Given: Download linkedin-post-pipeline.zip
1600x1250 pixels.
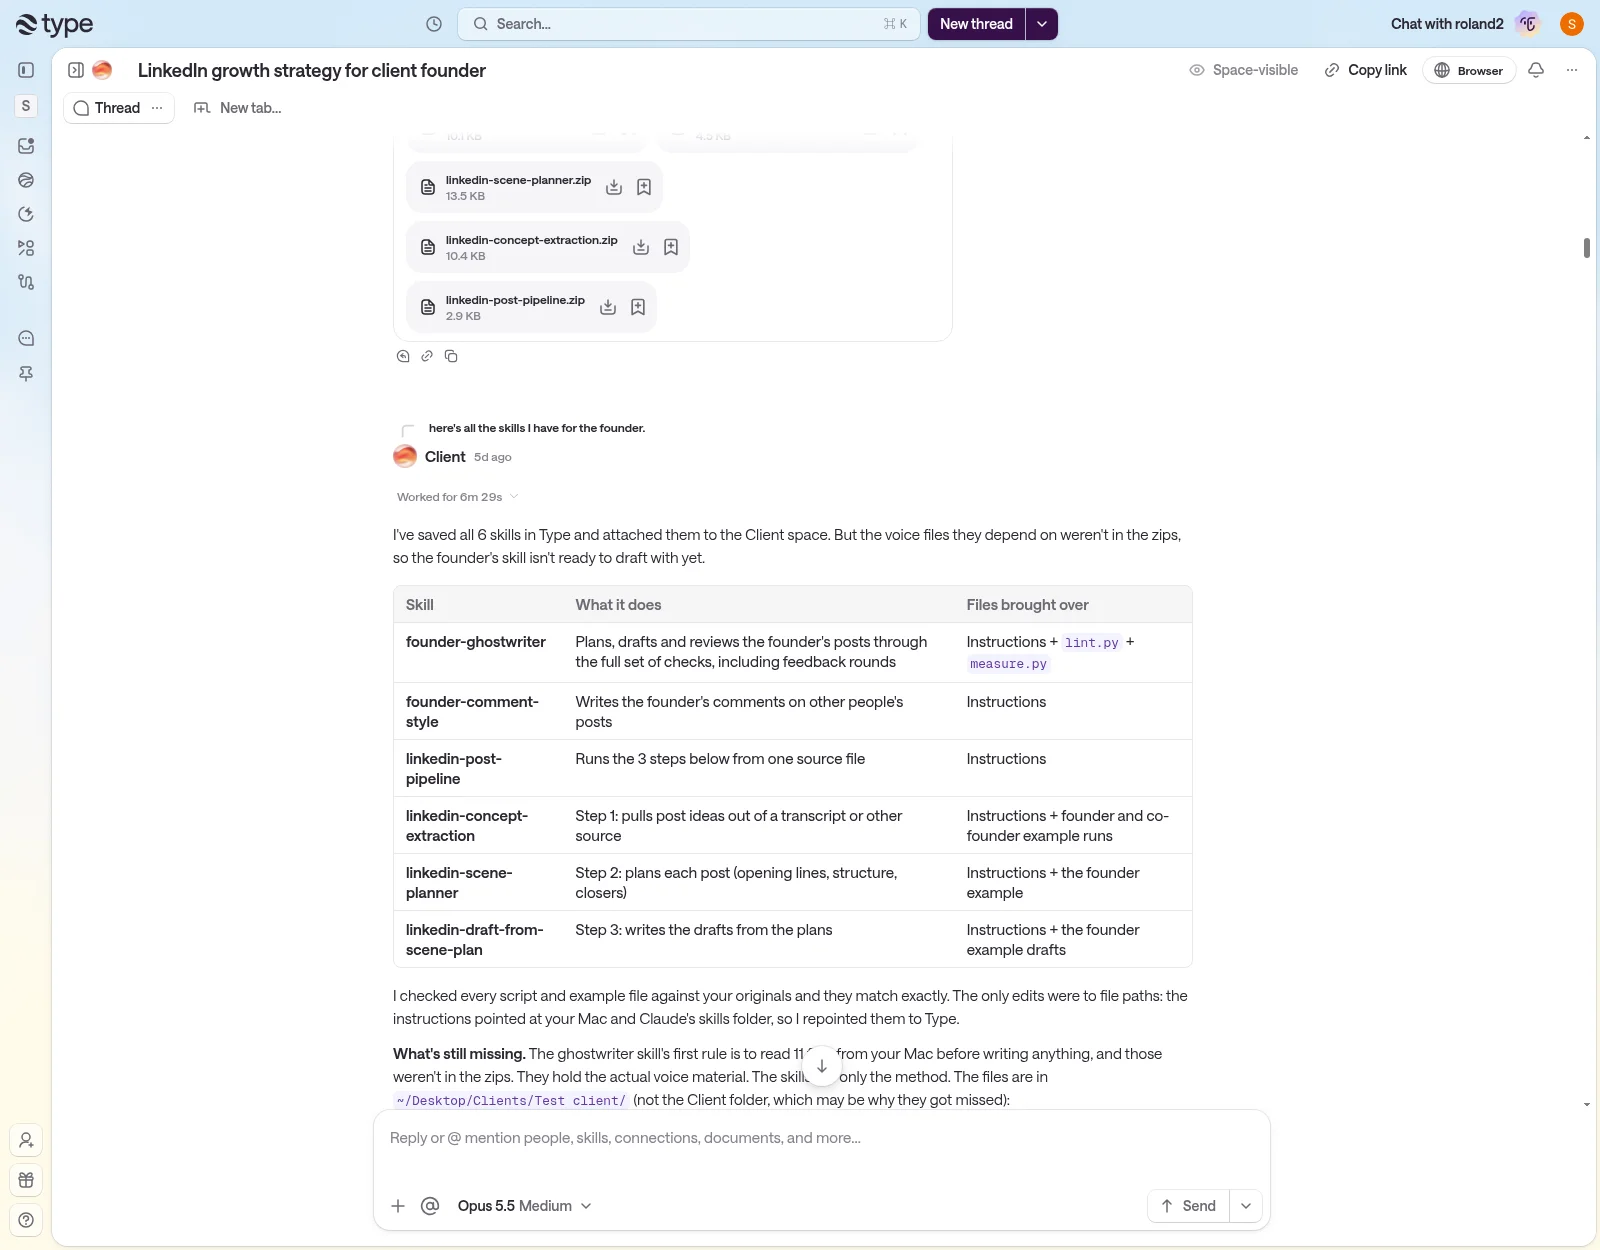Looking at the screenshot, I should point(608,307).
